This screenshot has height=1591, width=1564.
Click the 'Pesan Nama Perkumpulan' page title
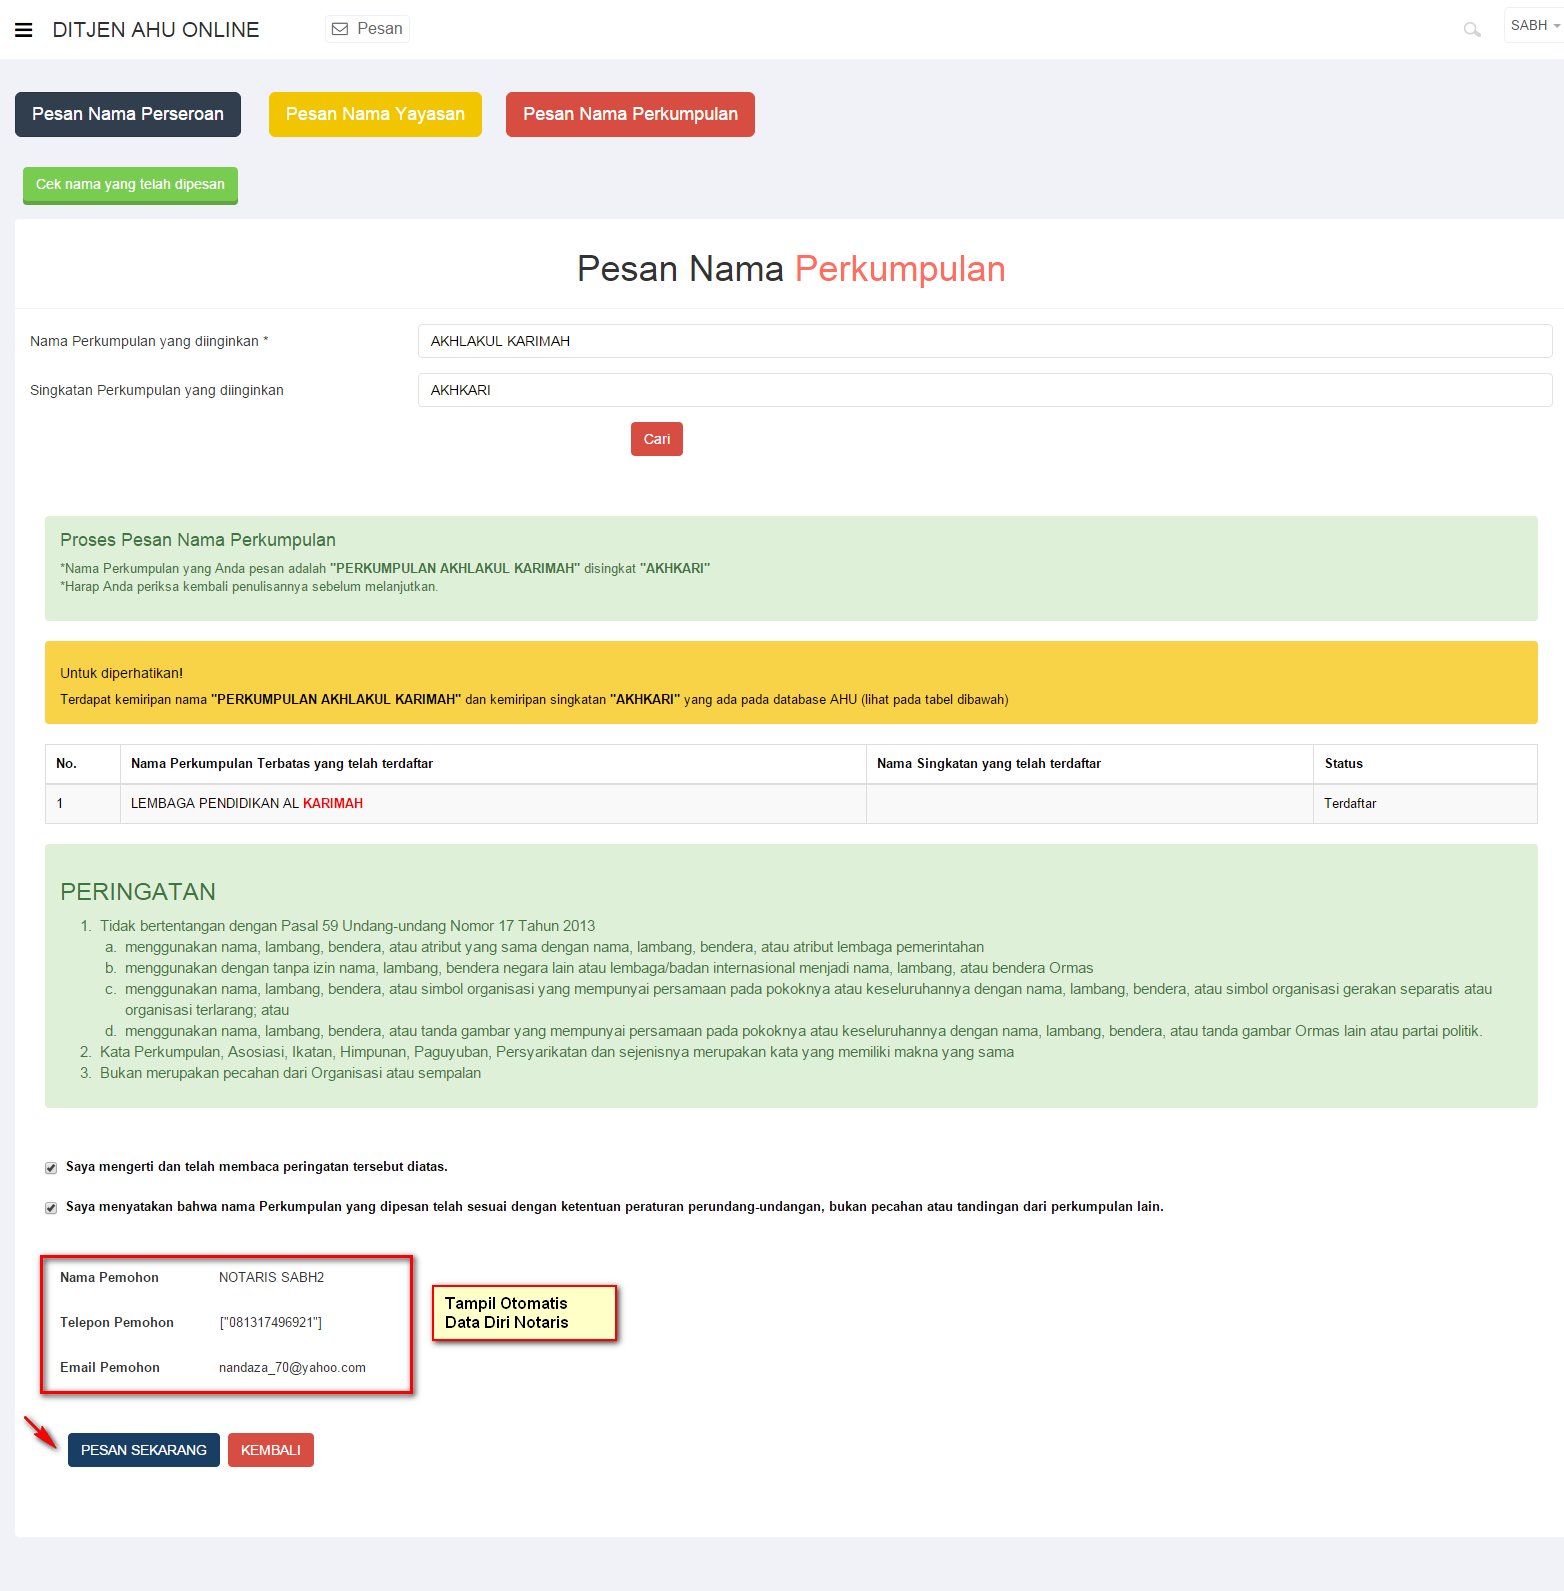click(x=791, y=269)
